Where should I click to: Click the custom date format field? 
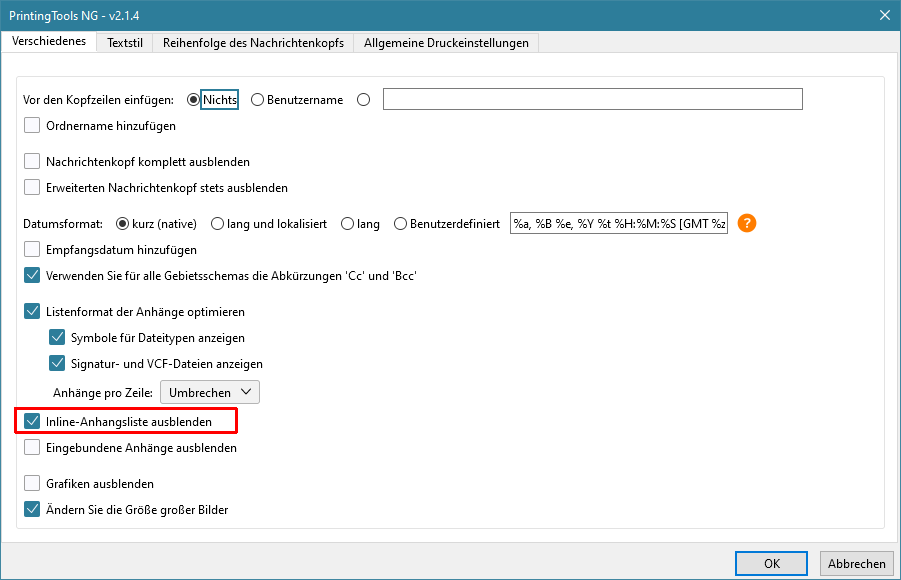(x=619, y=223)
